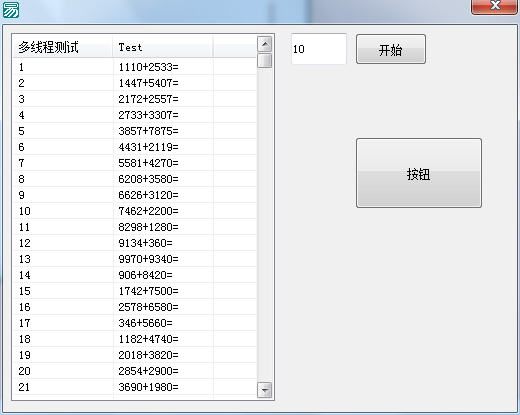The width and height of the screenshot is (520, 415).
Task: Select row 1 with 1110+2533=
Action: pos(134,67)
